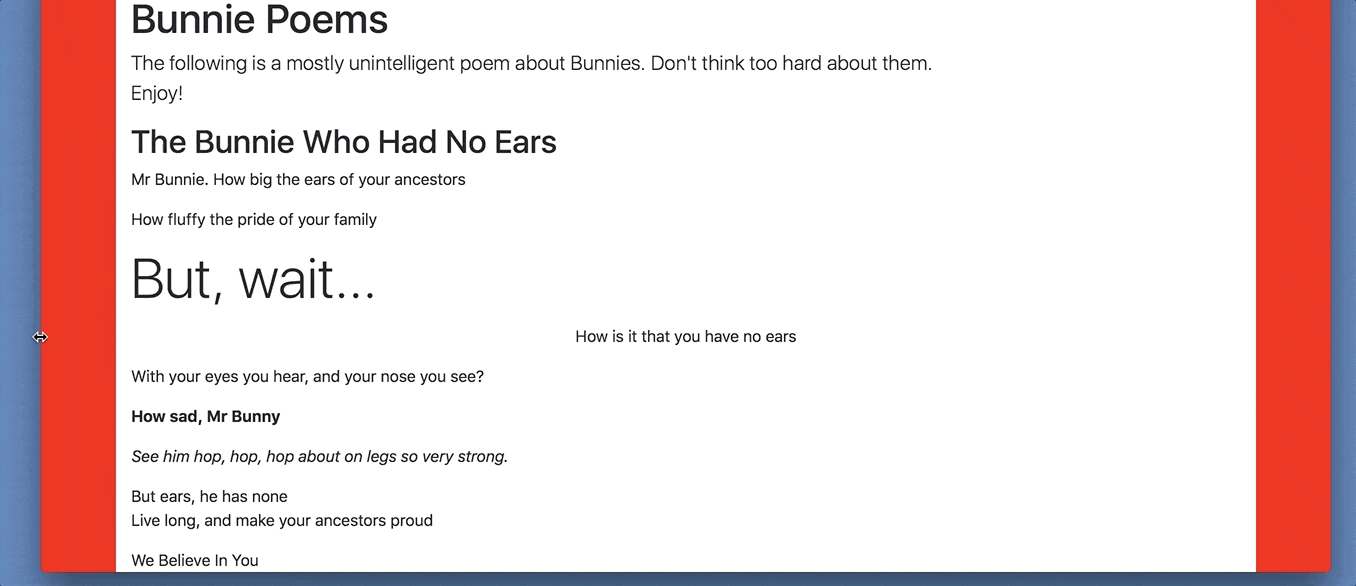Click empty white space right of 'But, wait...'
This screenshot has height=586, width=1356.
(800, 277)
